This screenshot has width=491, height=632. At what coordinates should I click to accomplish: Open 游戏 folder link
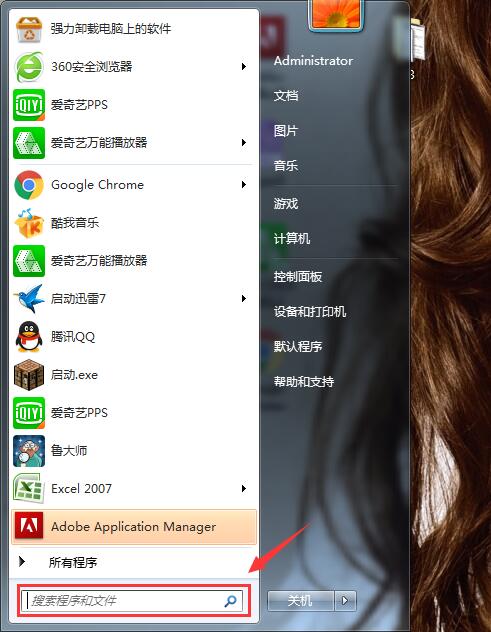pyautogui.click(x=286, y=204)
